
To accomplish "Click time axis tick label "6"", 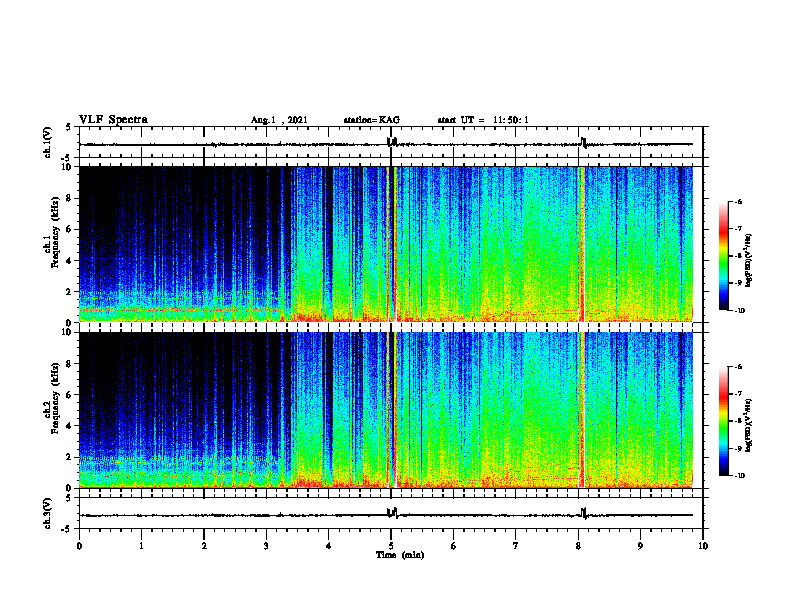I will tap(454, 546).
